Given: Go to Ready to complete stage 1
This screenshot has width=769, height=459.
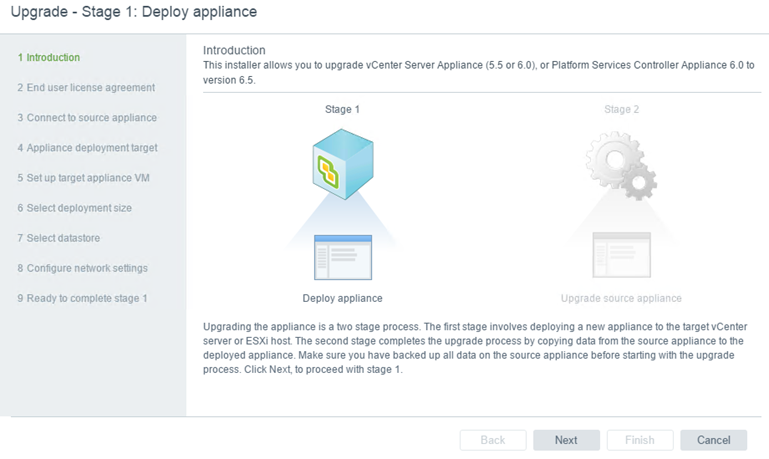Looking at the screenshot, I should point(82,298).
